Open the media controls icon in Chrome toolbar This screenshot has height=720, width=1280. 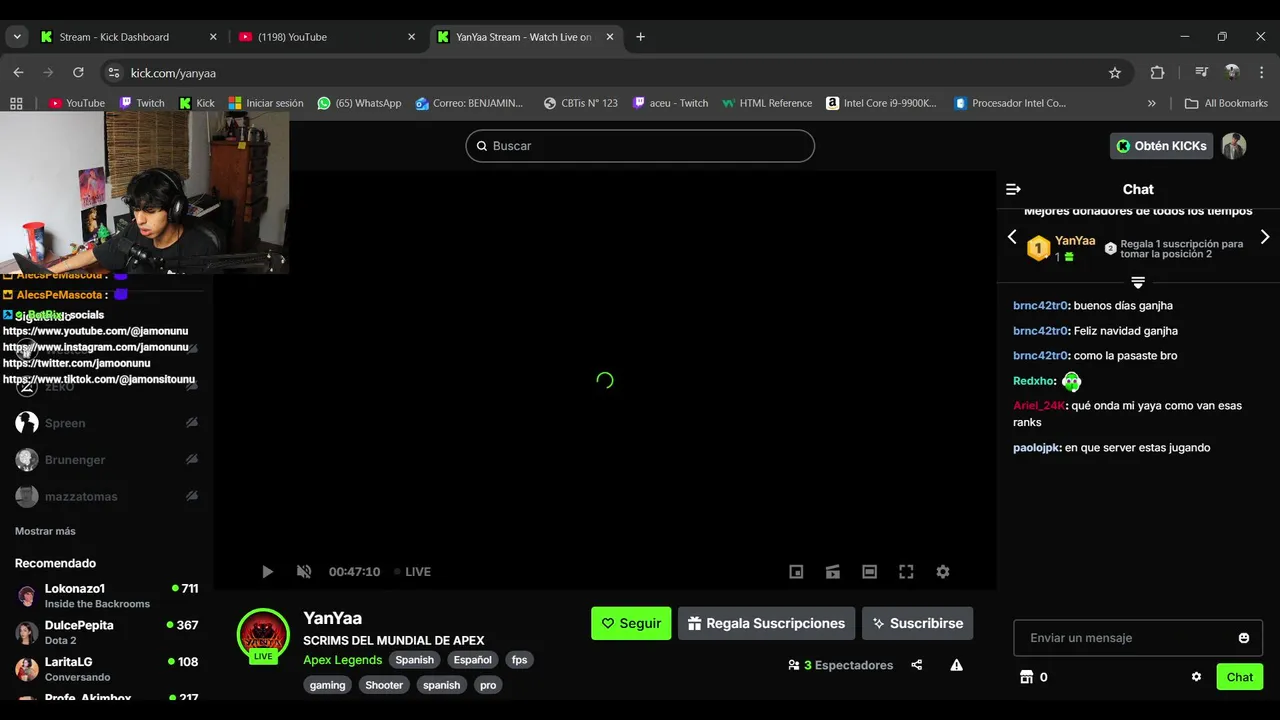point(1202,73)
